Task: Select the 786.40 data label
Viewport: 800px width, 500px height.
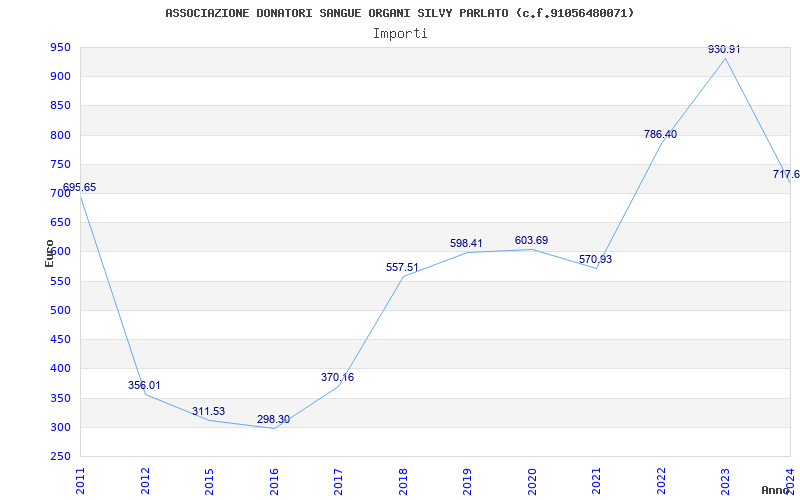Action: (660, 134)
